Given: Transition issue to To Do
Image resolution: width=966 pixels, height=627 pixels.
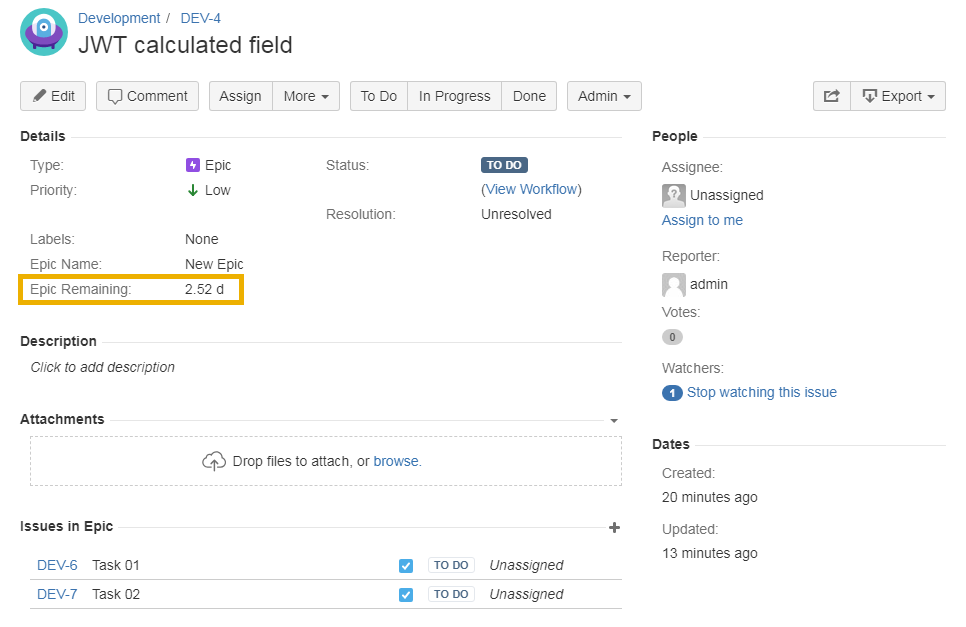Looking at the screenshot, I should 379,96.
